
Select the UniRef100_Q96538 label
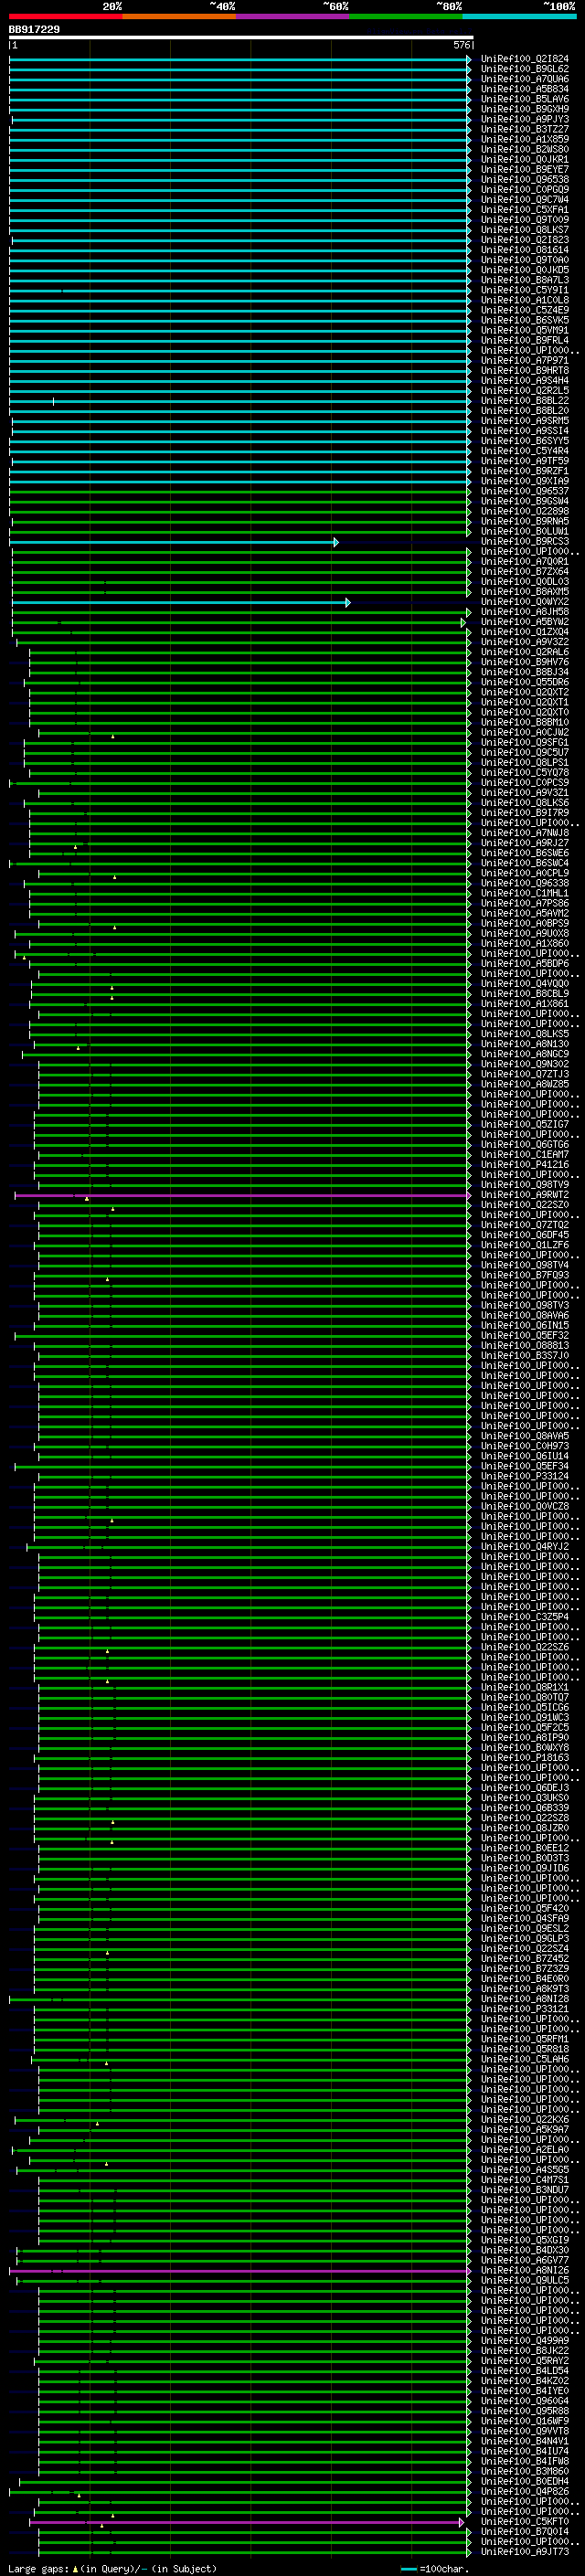point(525,179)
